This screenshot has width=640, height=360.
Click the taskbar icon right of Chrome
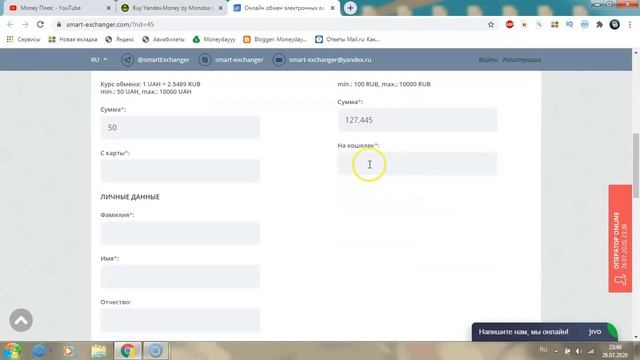click(x=155, y=351)
